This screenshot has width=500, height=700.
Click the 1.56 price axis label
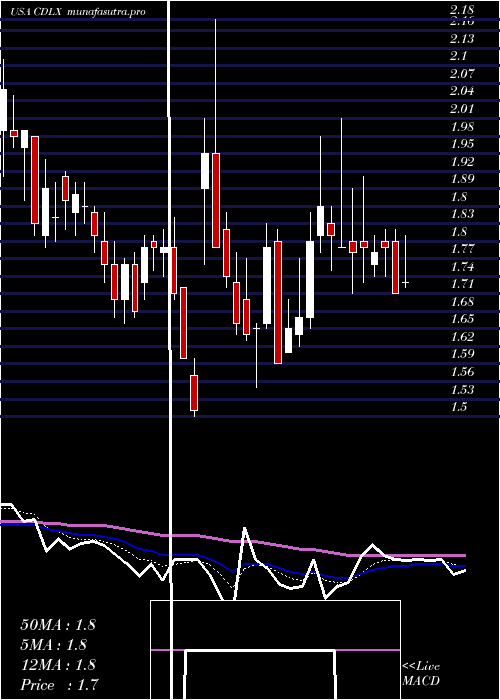tap(462, 372)
